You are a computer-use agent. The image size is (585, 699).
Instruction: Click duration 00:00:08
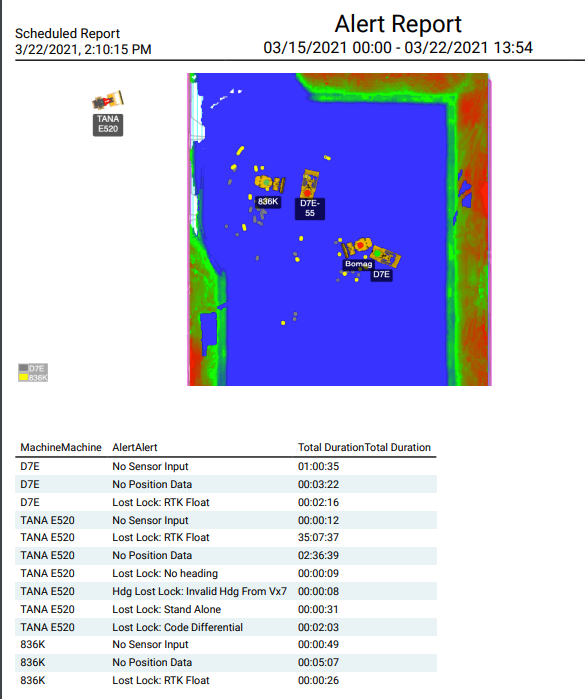(x=318, y=591)
